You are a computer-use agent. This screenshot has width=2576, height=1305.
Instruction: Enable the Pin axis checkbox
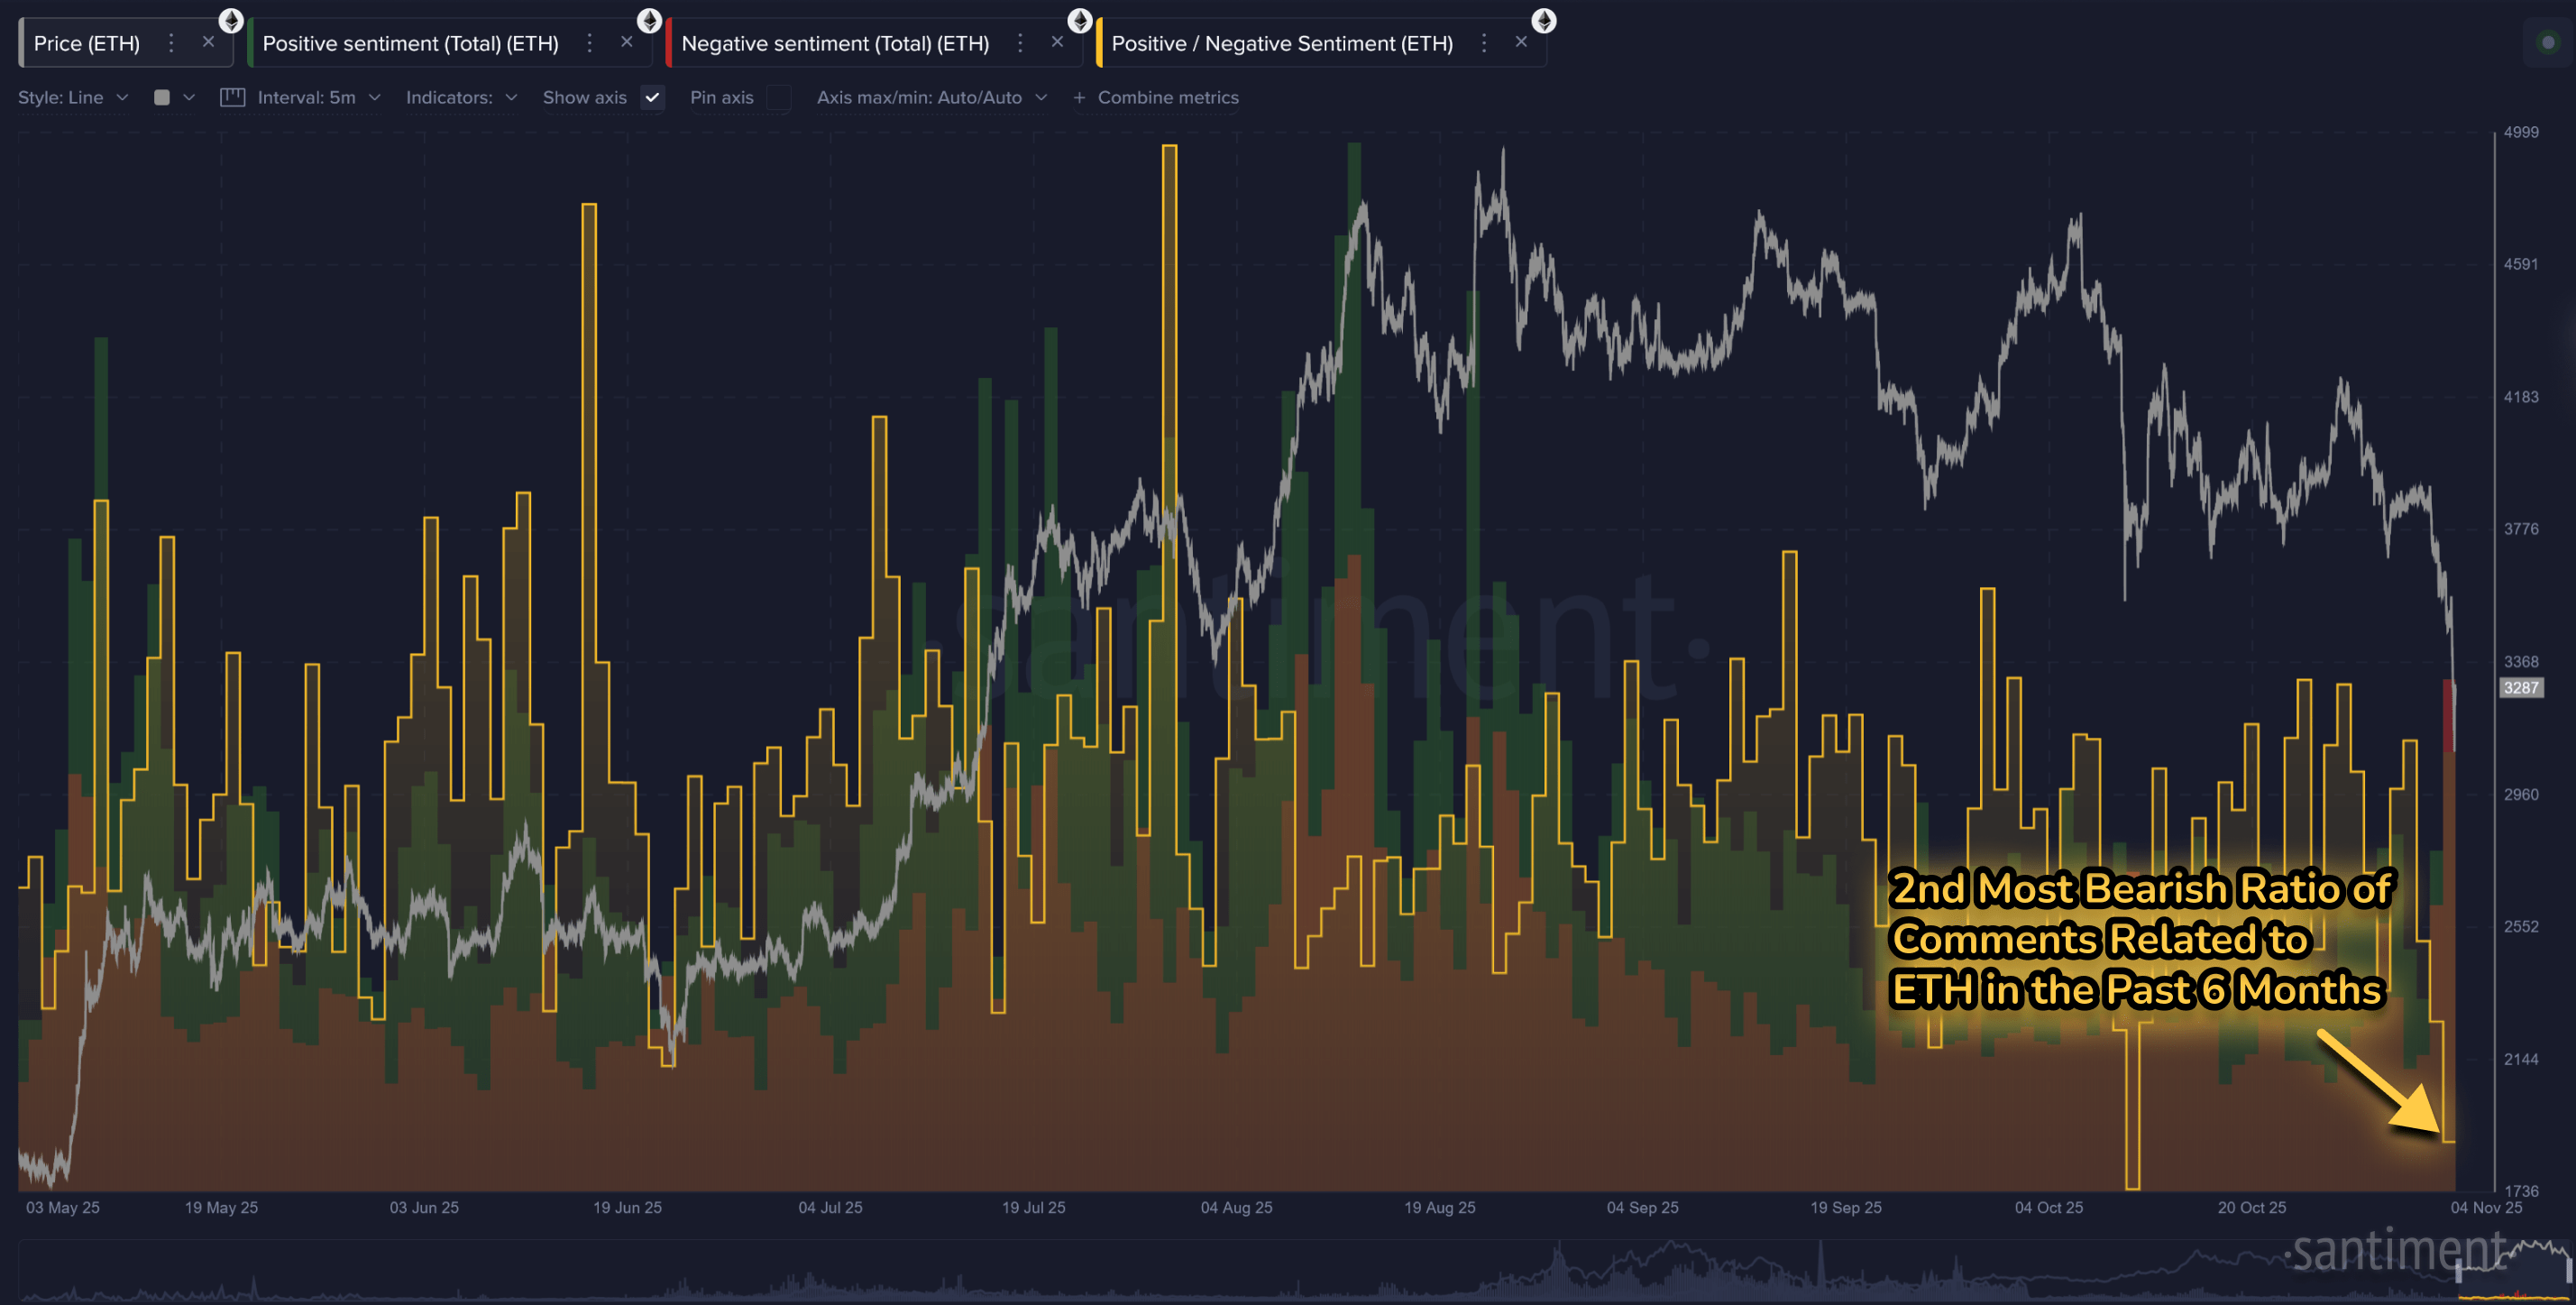(x=780, y=98)
